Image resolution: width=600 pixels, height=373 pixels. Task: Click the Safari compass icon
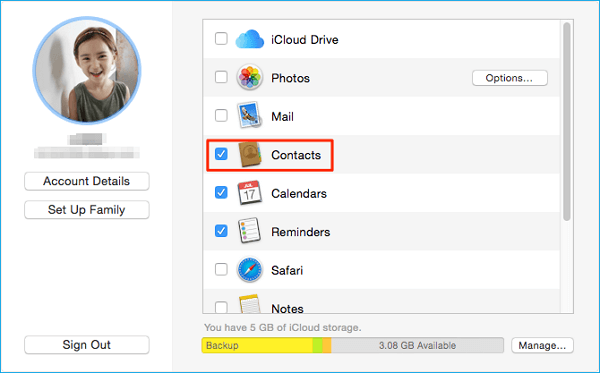point(249,270)
